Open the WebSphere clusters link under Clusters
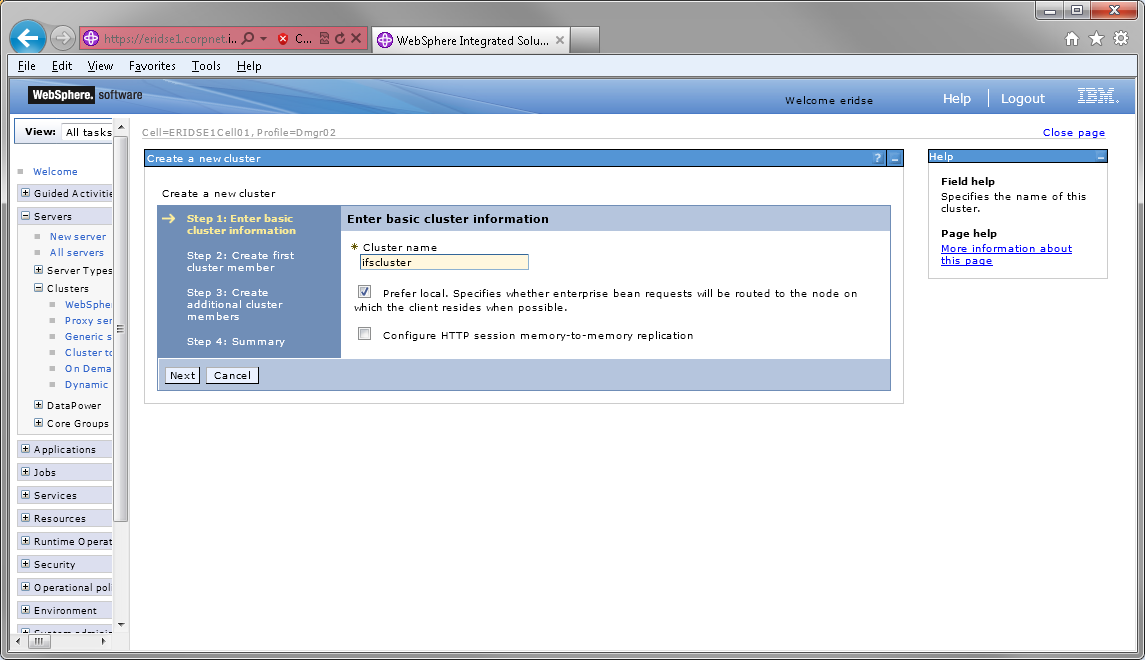 point(88,304)
